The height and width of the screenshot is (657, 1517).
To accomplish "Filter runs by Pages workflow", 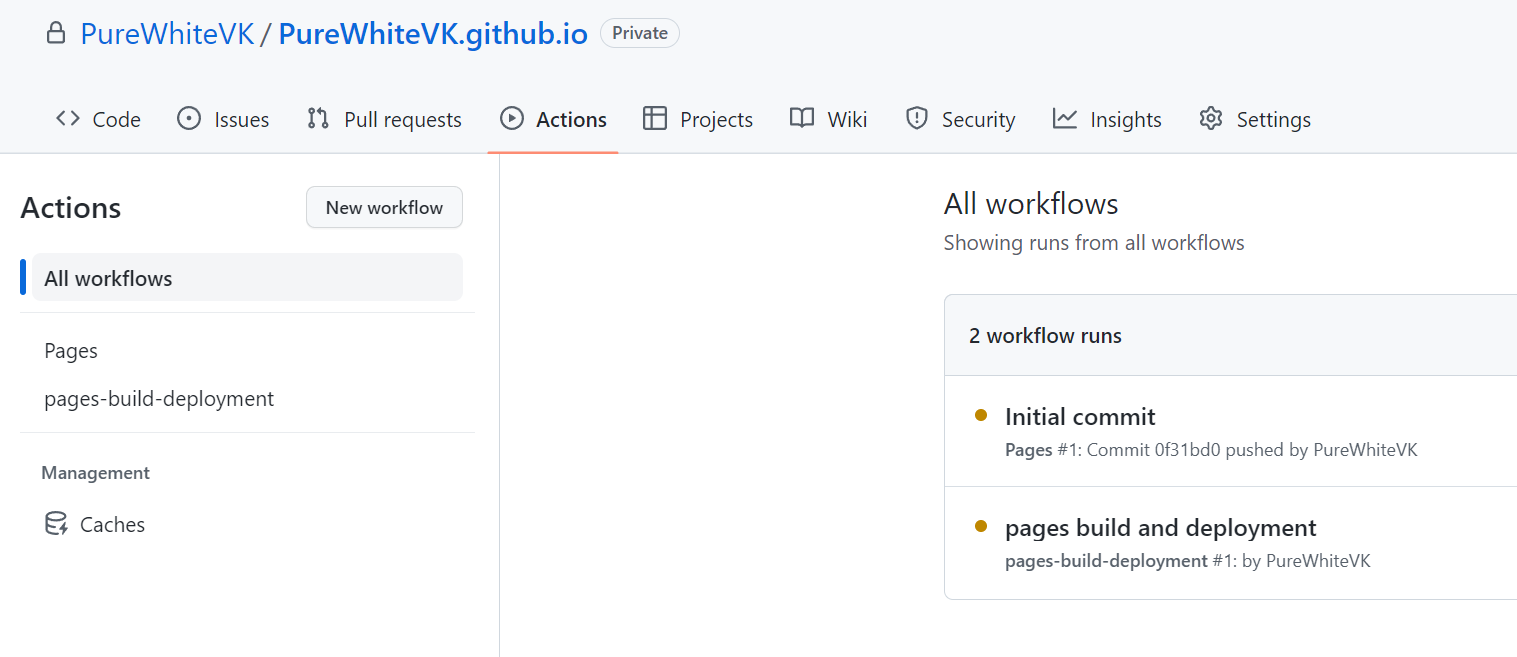I will click(71, 351).
